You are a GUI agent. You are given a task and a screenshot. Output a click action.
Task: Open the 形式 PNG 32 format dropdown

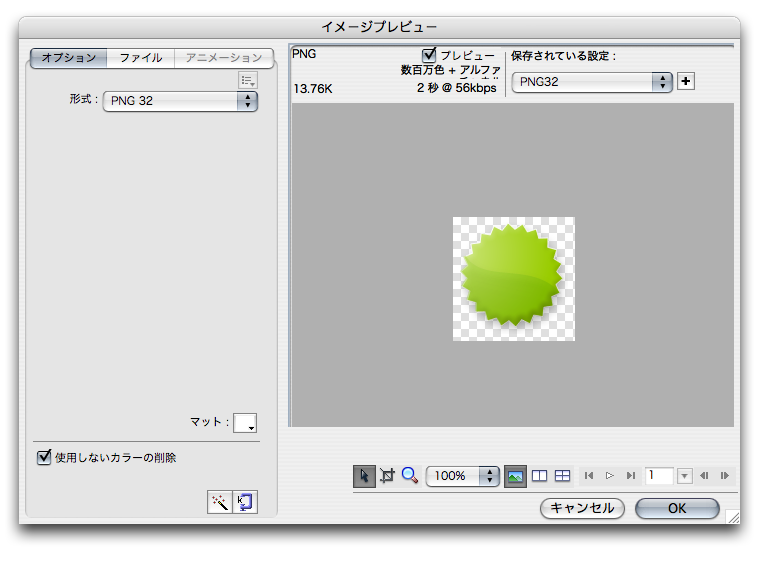point(180,101)
